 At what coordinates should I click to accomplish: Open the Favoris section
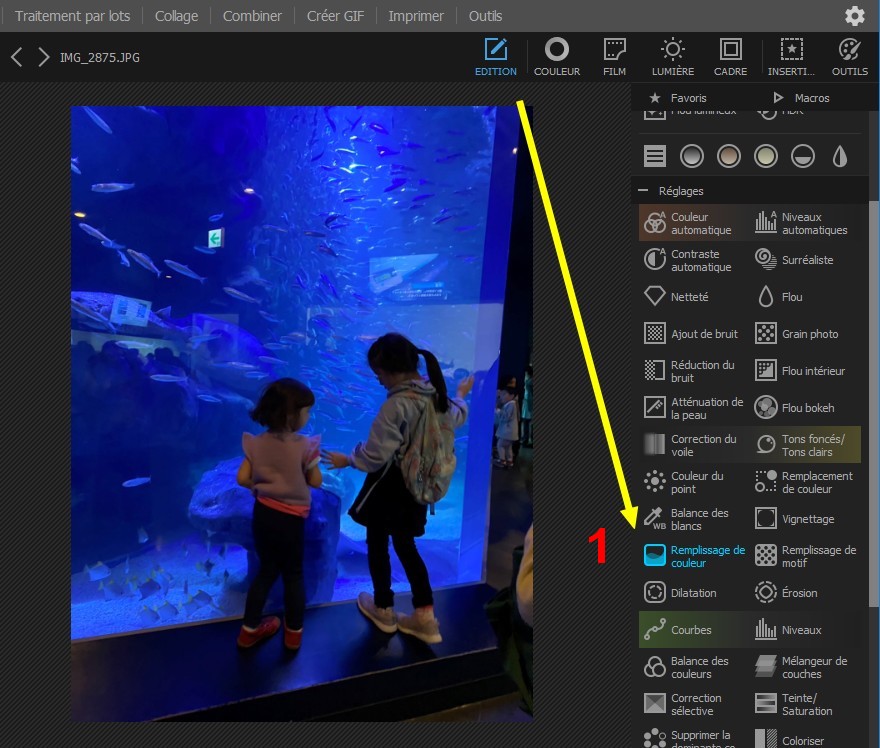pyautogui.click(x=678, y=98)
